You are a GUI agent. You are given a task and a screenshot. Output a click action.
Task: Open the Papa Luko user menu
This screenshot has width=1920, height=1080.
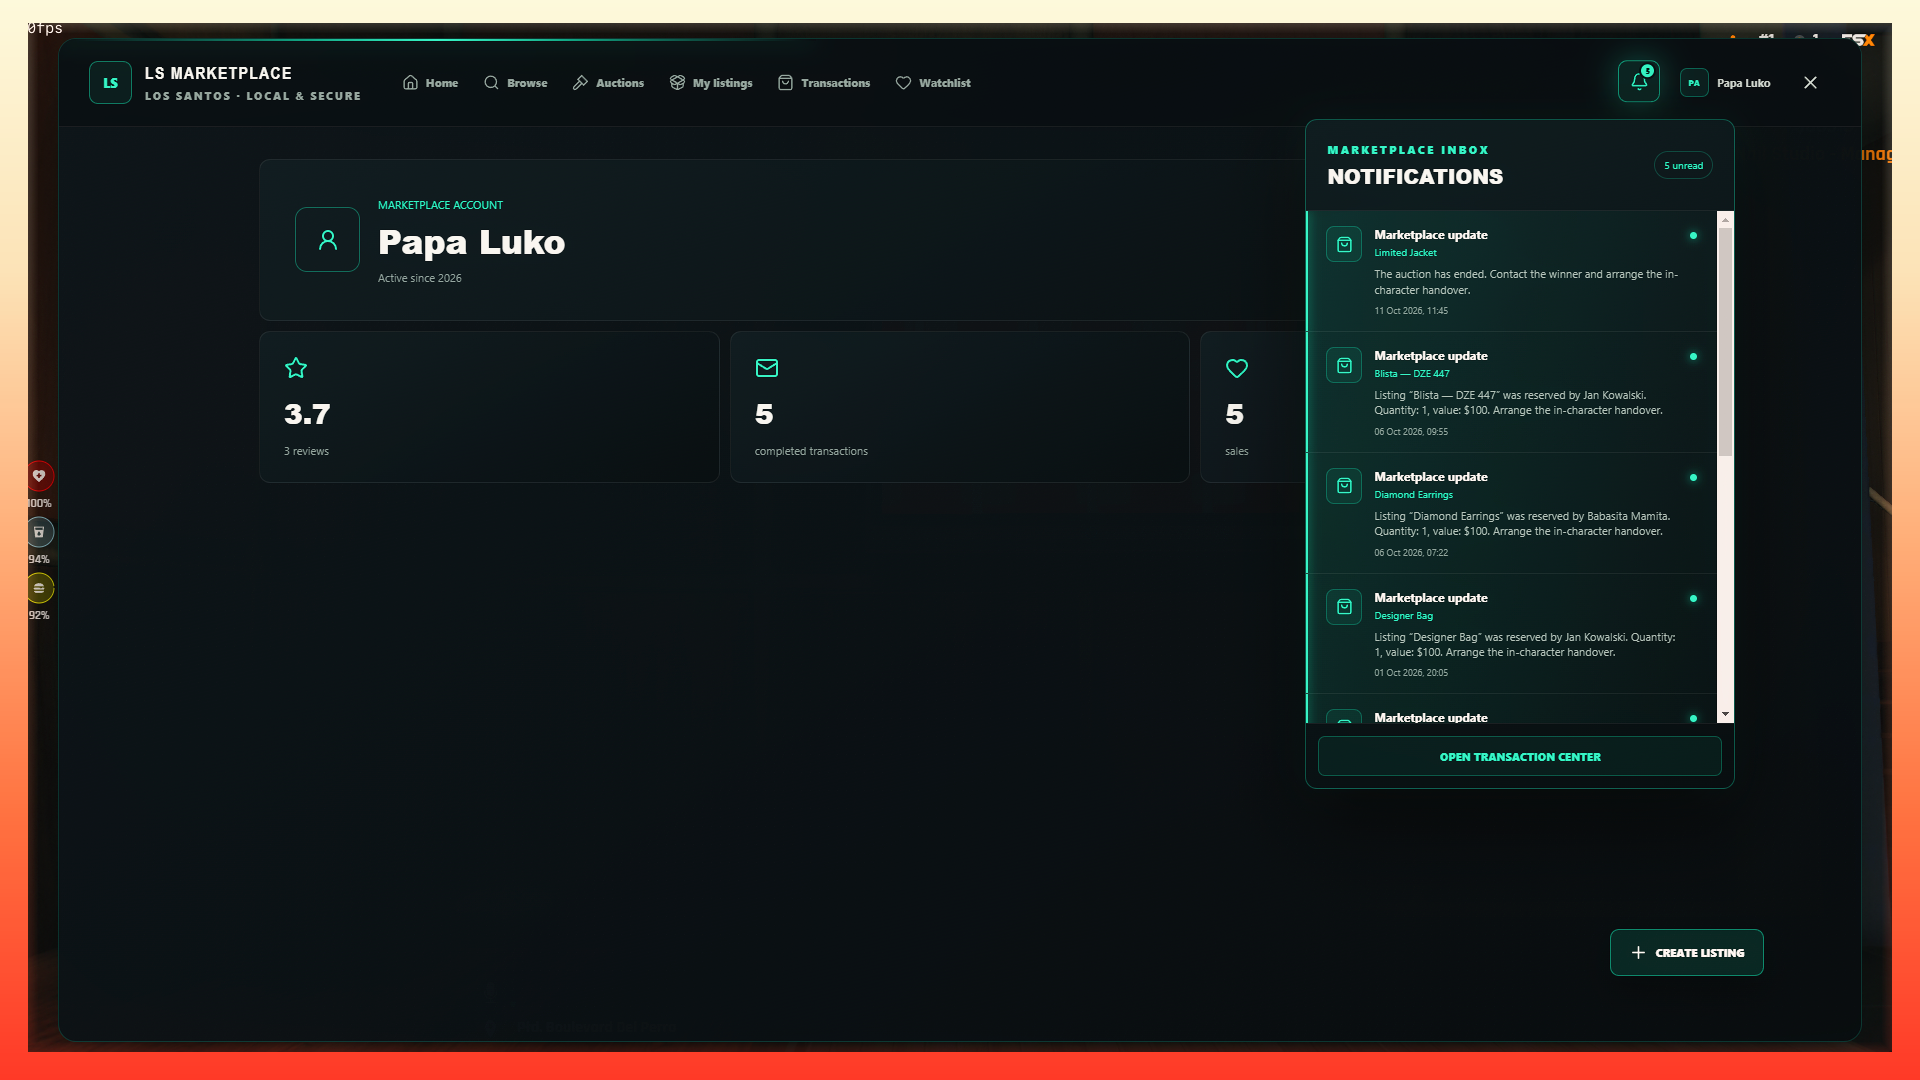point(1726,83)
